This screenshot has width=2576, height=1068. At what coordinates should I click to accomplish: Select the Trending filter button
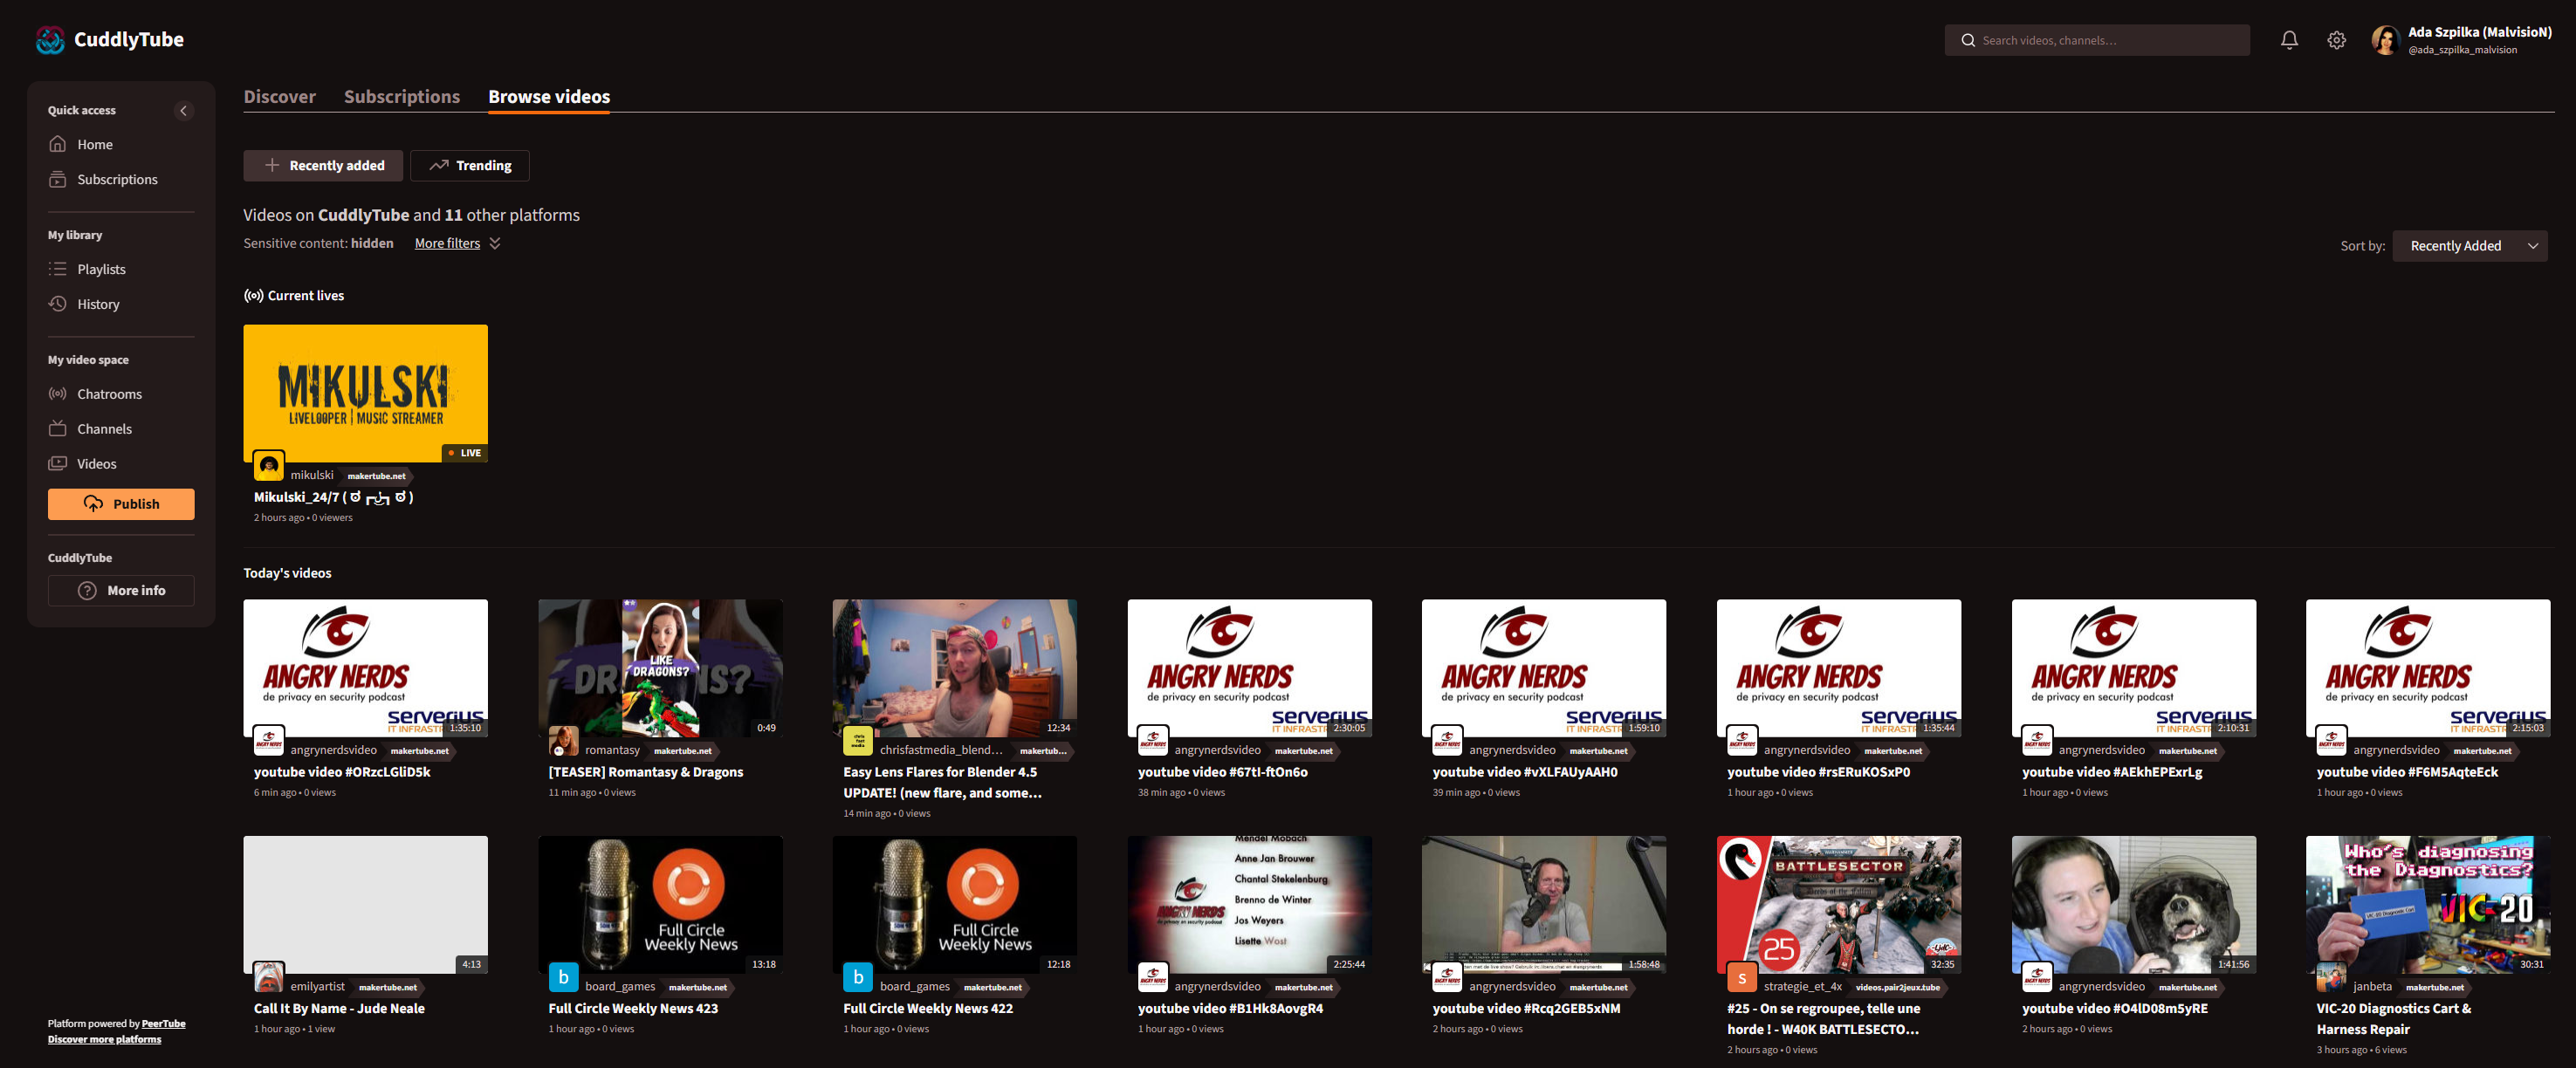coord(469,166)
